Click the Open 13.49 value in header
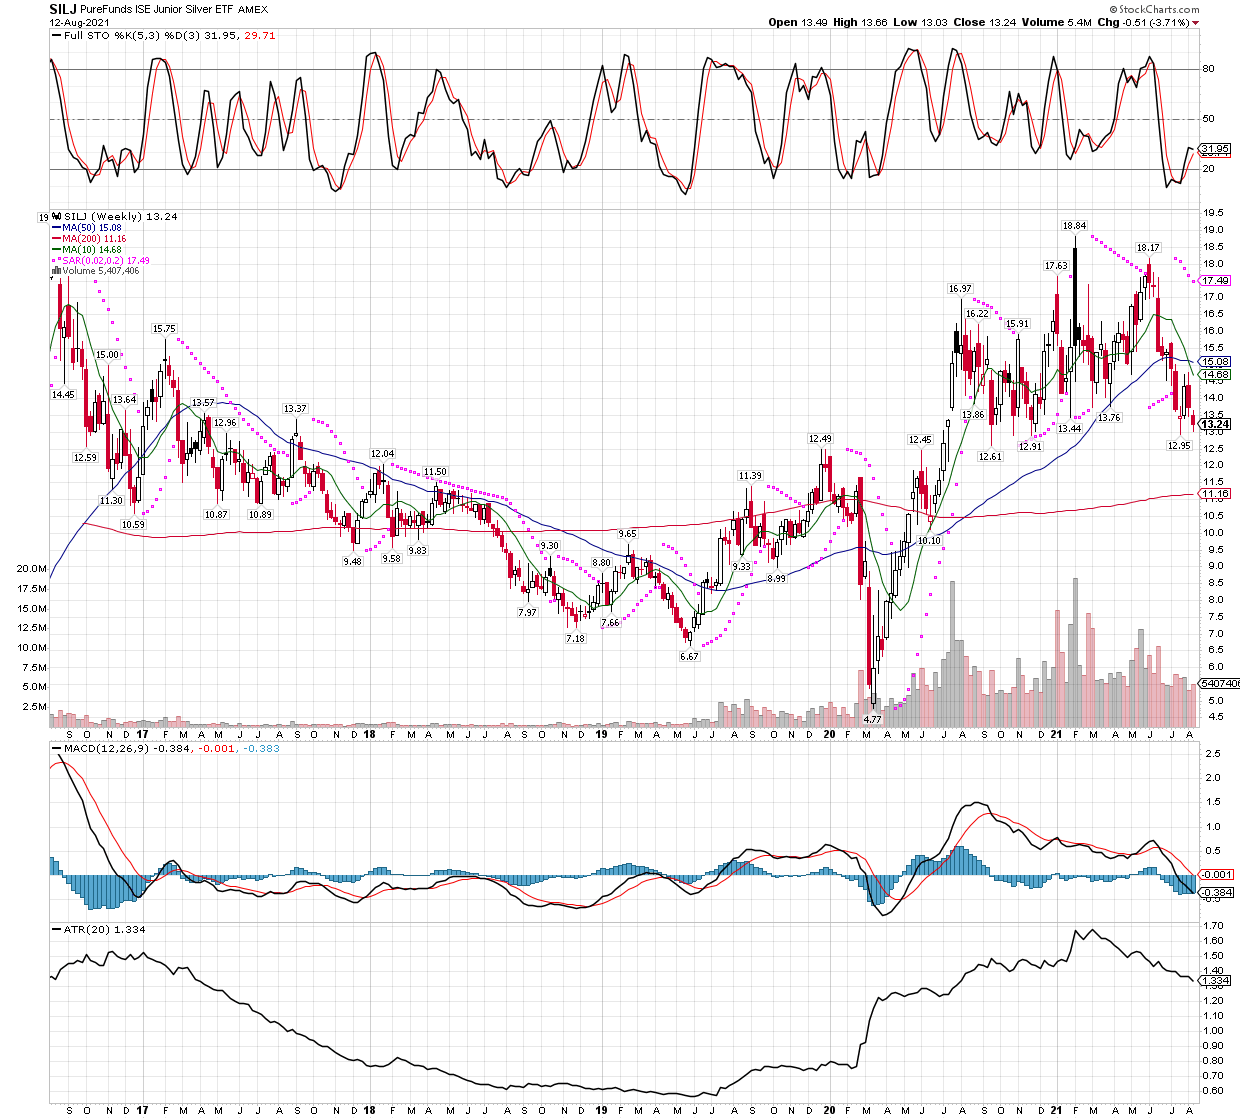The width and height of the screenshot is (1240, 1119). [x=797, y=22]
